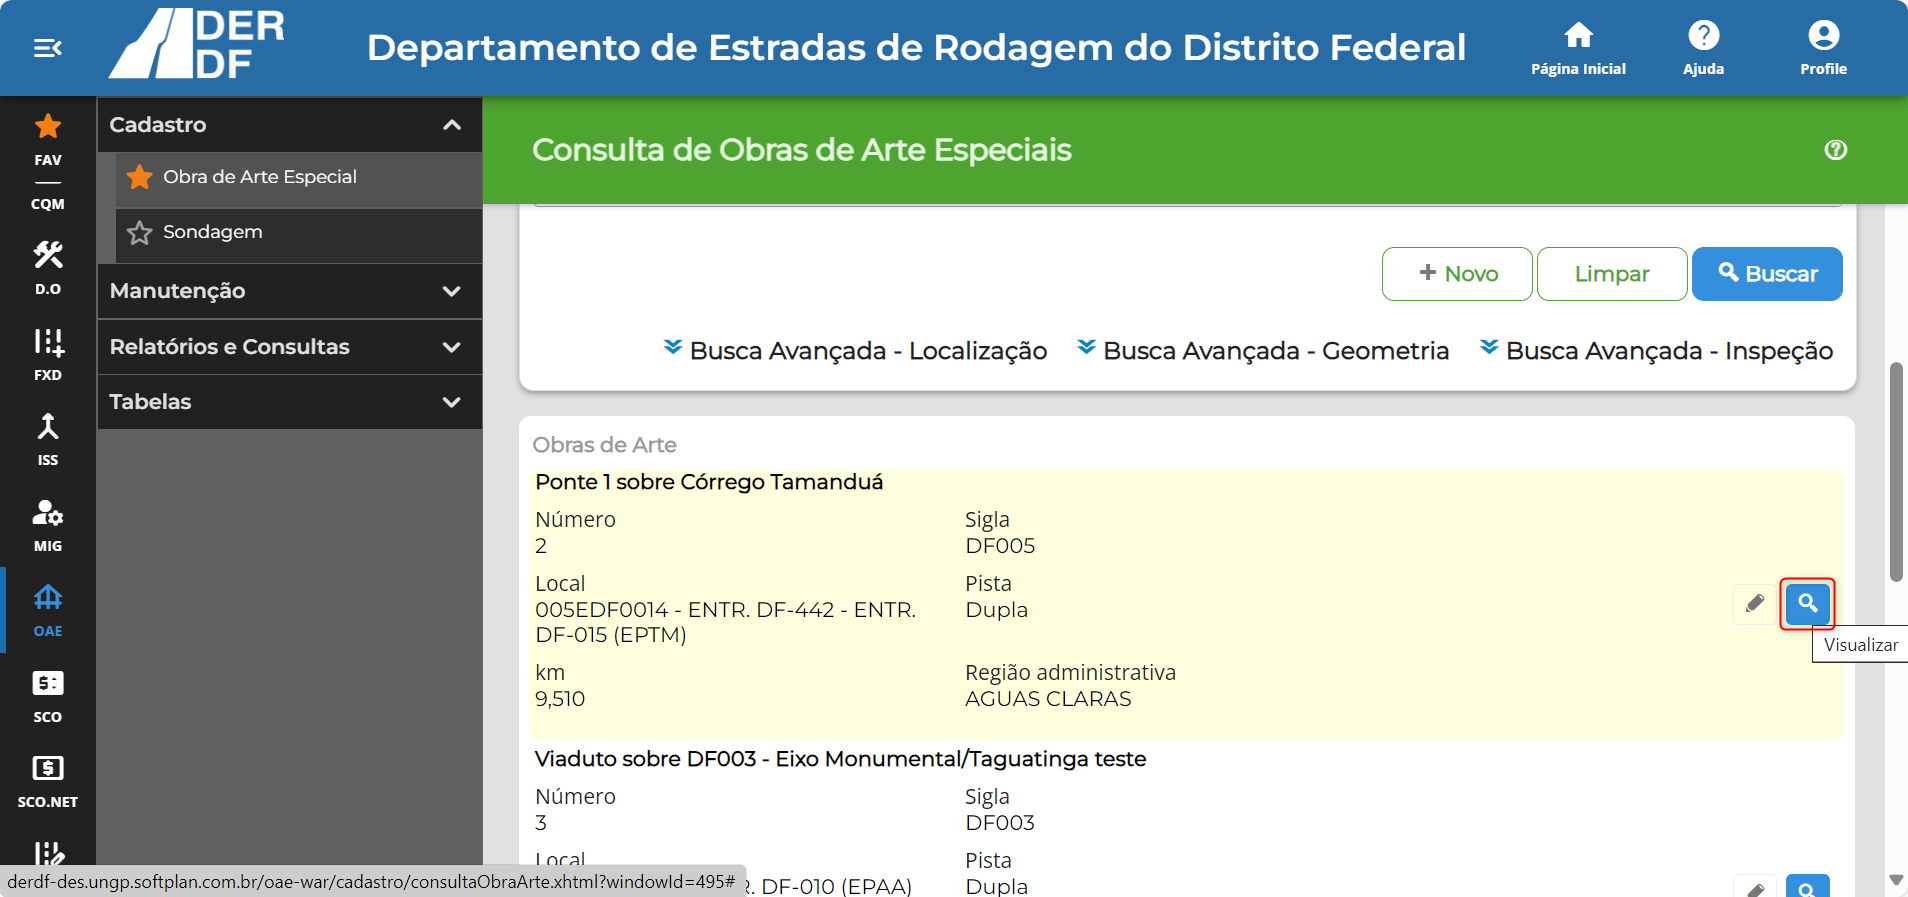This screenshot has height=897, width=1908.
Task: Open the SCO module icon
Action: pyautogui.click(x=48, y=696)
